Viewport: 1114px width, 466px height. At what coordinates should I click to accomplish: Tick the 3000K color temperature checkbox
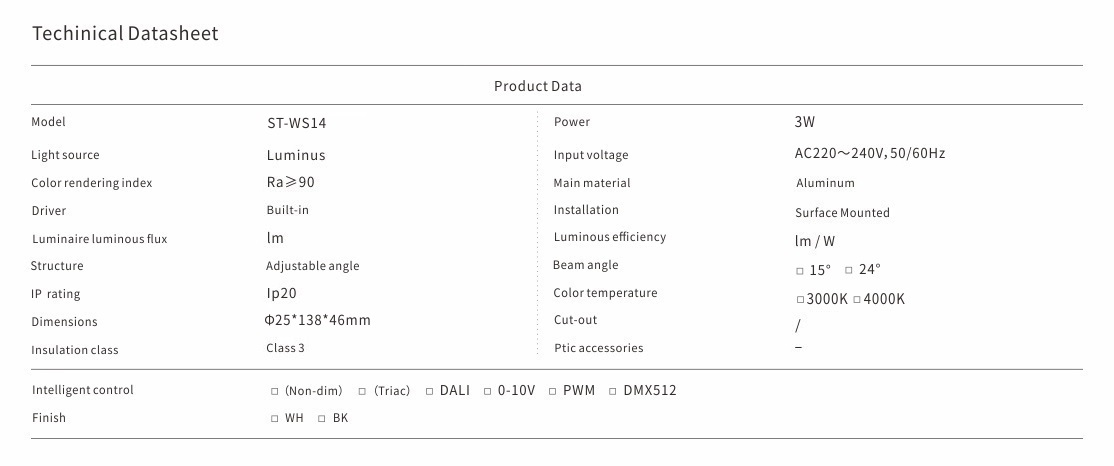(x=800, y=300)
